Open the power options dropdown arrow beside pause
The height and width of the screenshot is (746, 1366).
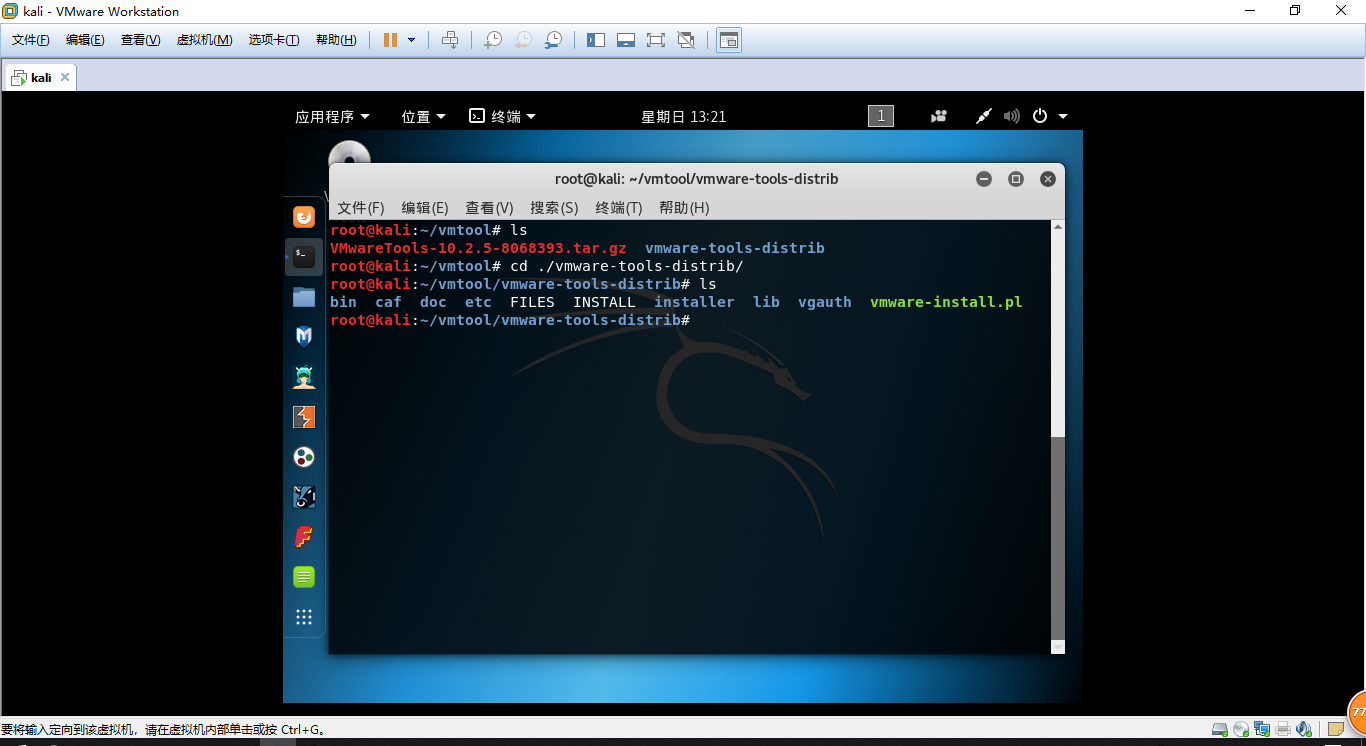pyautogui.click(x=411, y=40)
